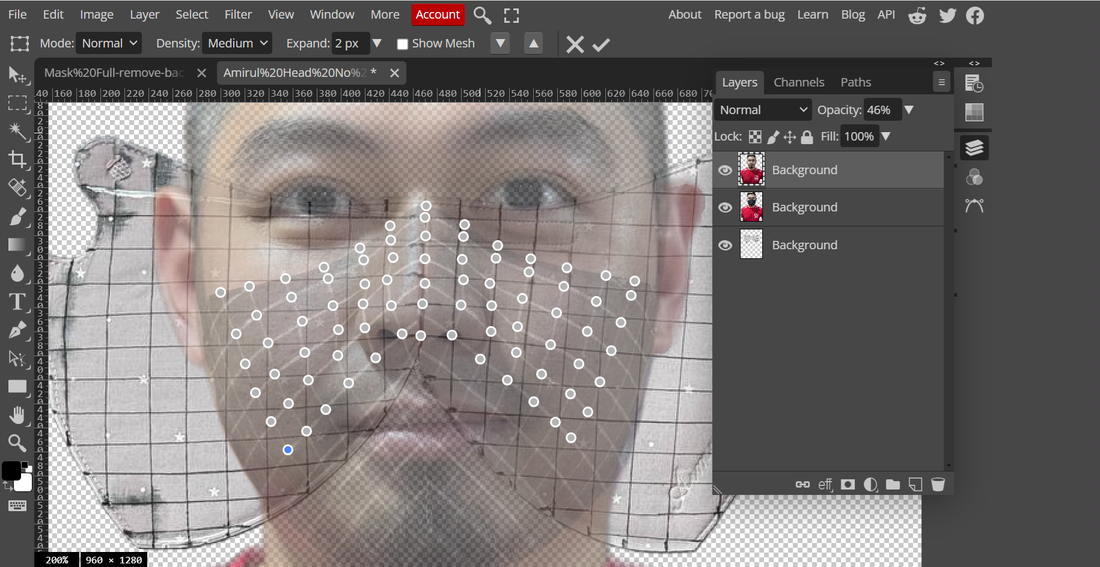Select the Rectangular Marquee tool
Image resolution: width=1100 pixels, height=567 pixels.
(x=17, y=103)
